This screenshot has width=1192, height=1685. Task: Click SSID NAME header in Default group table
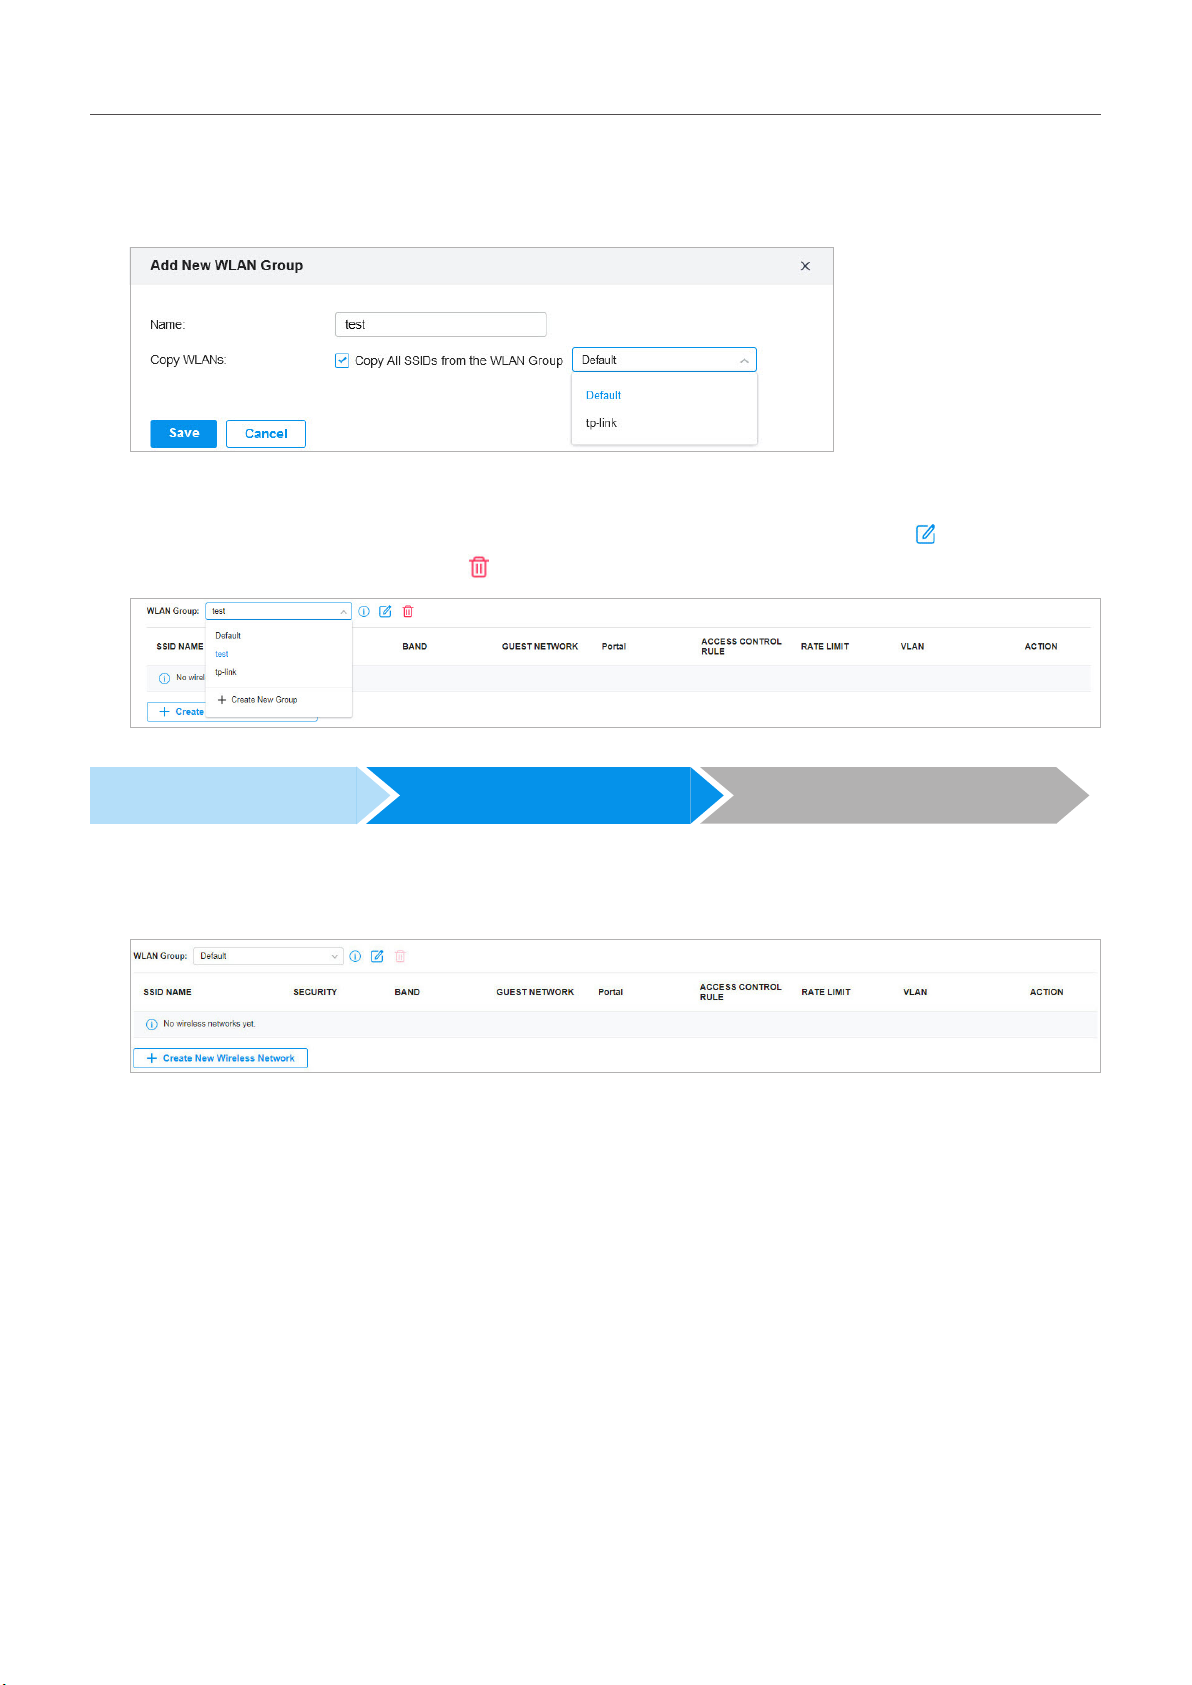[167, 992]
